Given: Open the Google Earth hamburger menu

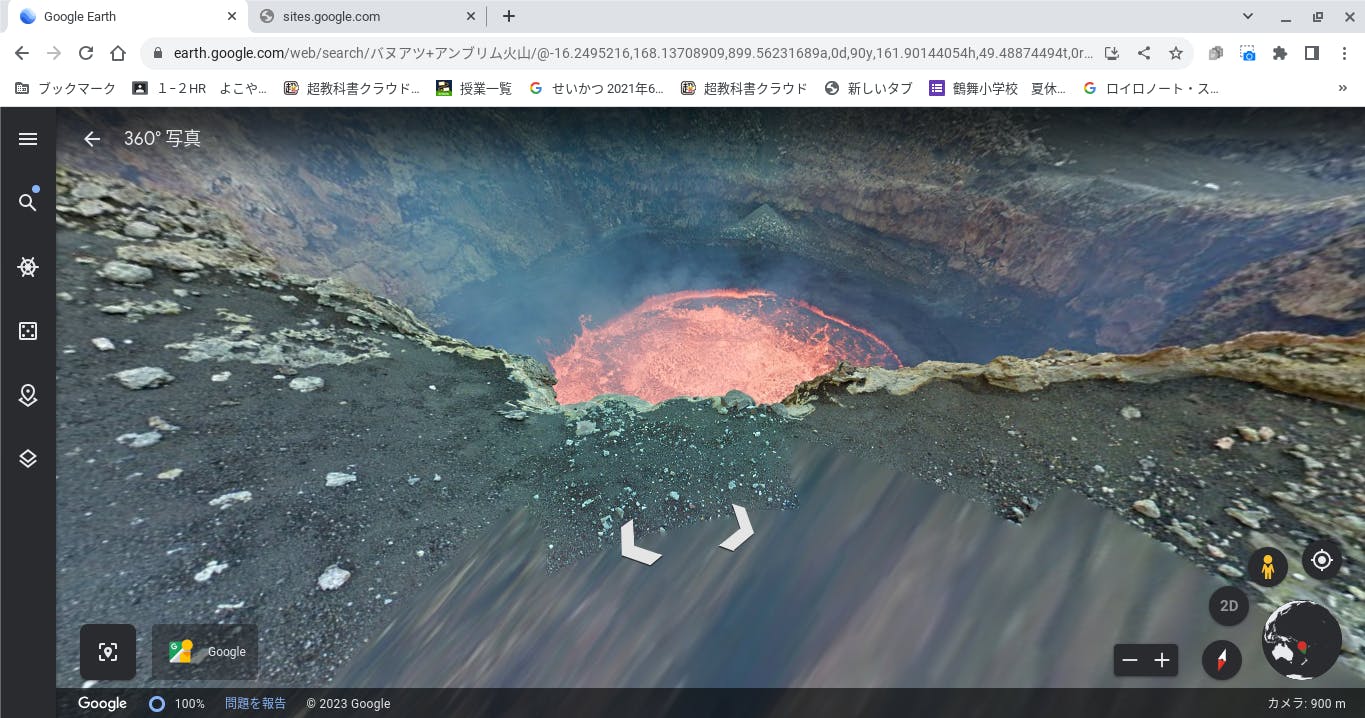Looking at the screenshot, I should 28,139.
